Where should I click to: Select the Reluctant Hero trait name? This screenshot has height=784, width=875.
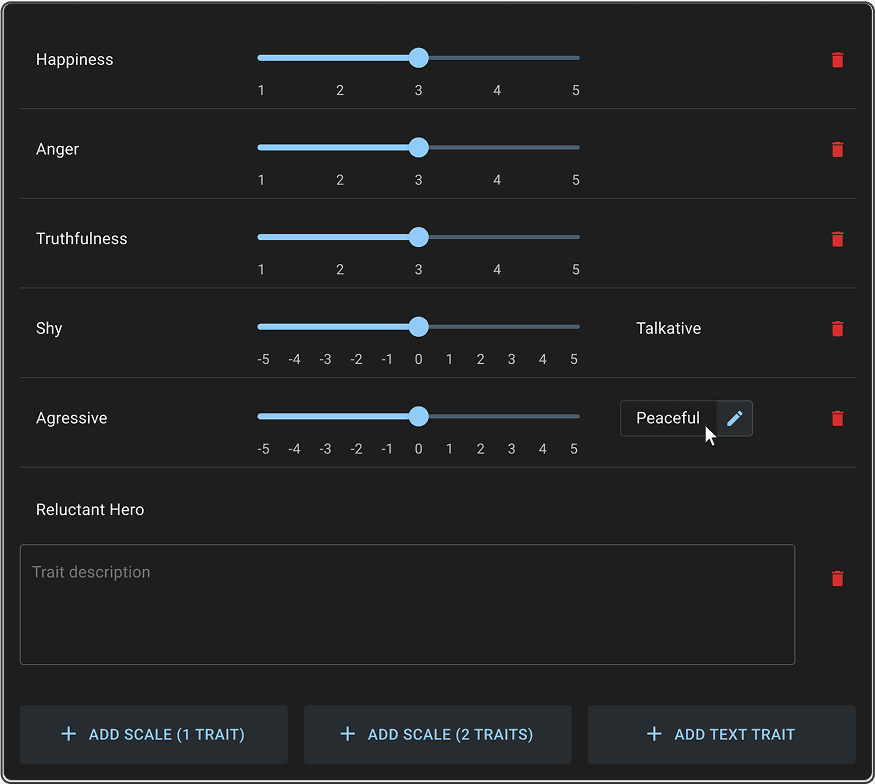click(x=90, y=510)
